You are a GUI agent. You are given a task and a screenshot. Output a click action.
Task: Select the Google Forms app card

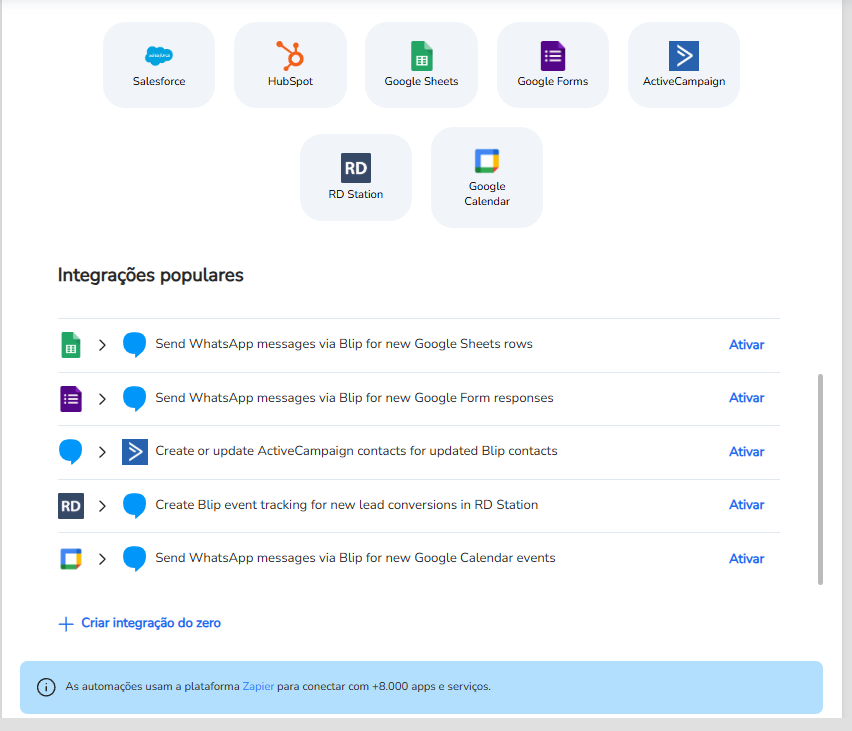(x=553, y=65)
